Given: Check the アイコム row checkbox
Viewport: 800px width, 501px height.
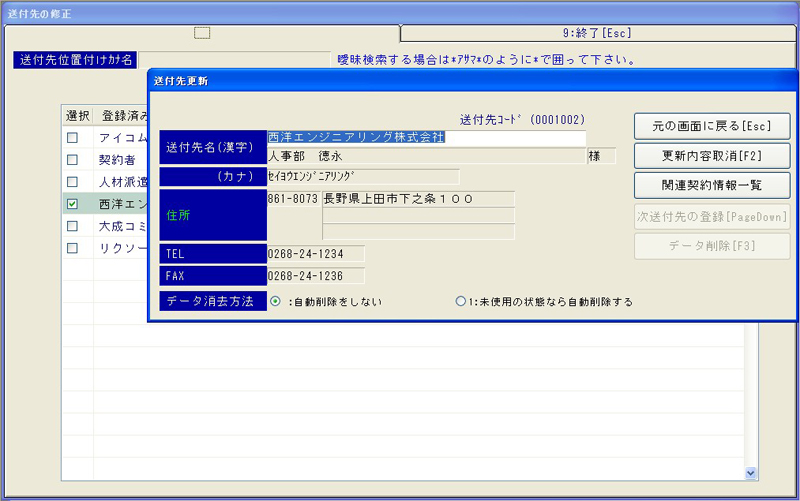Looking at the screenshot, I should tap(72, 138).
